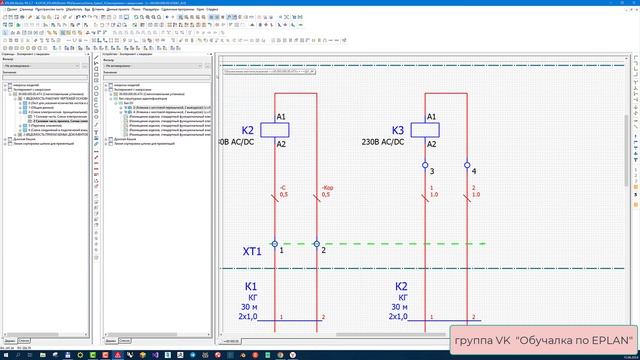Open the Вставить menu
Viewport: 640px width, 360px height.
pos(98,9)
